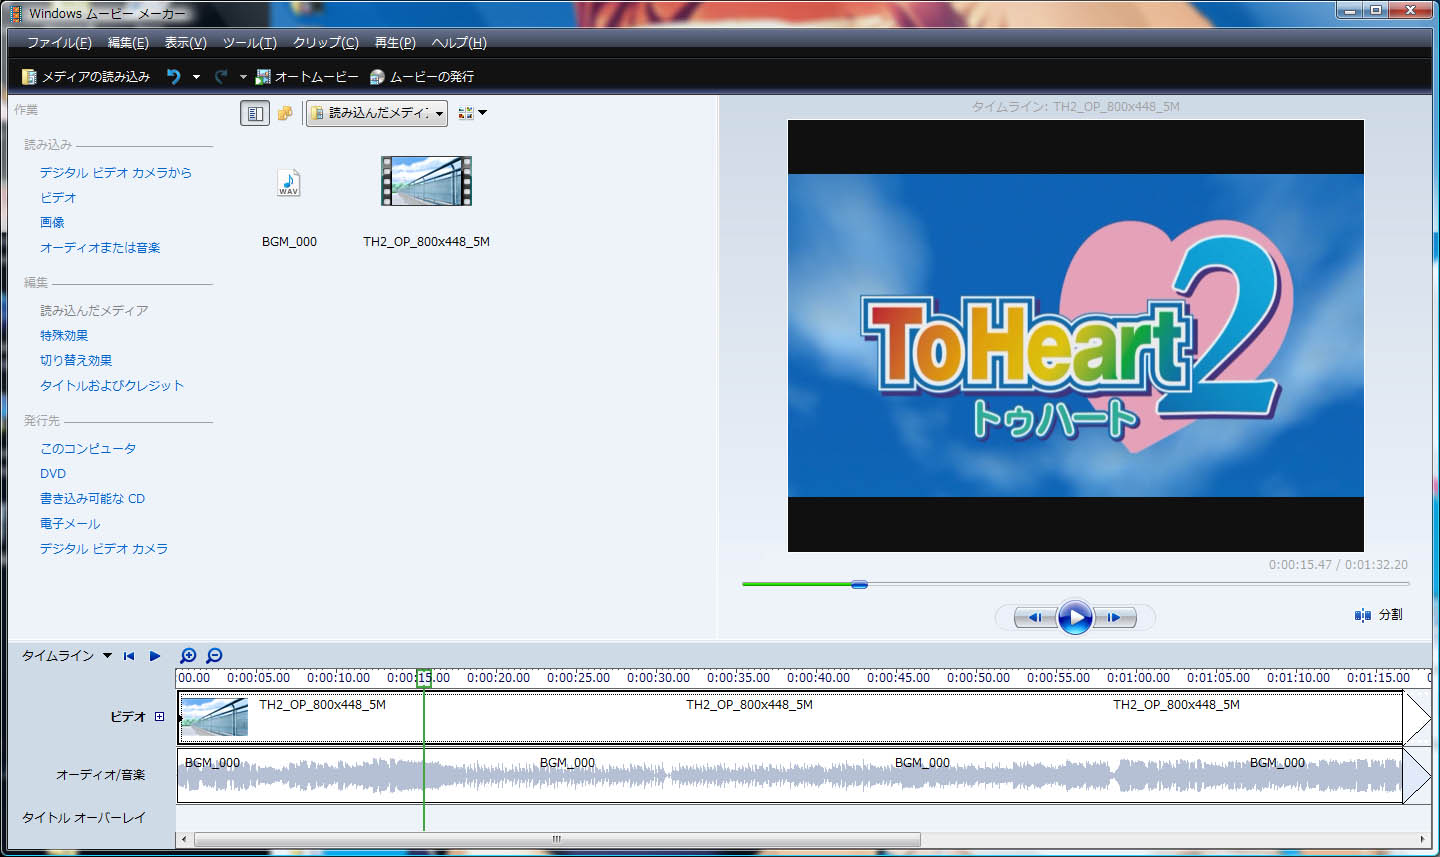Click the Redo arrow icon
Screen dimensions: 1440x857
point(221,76)
